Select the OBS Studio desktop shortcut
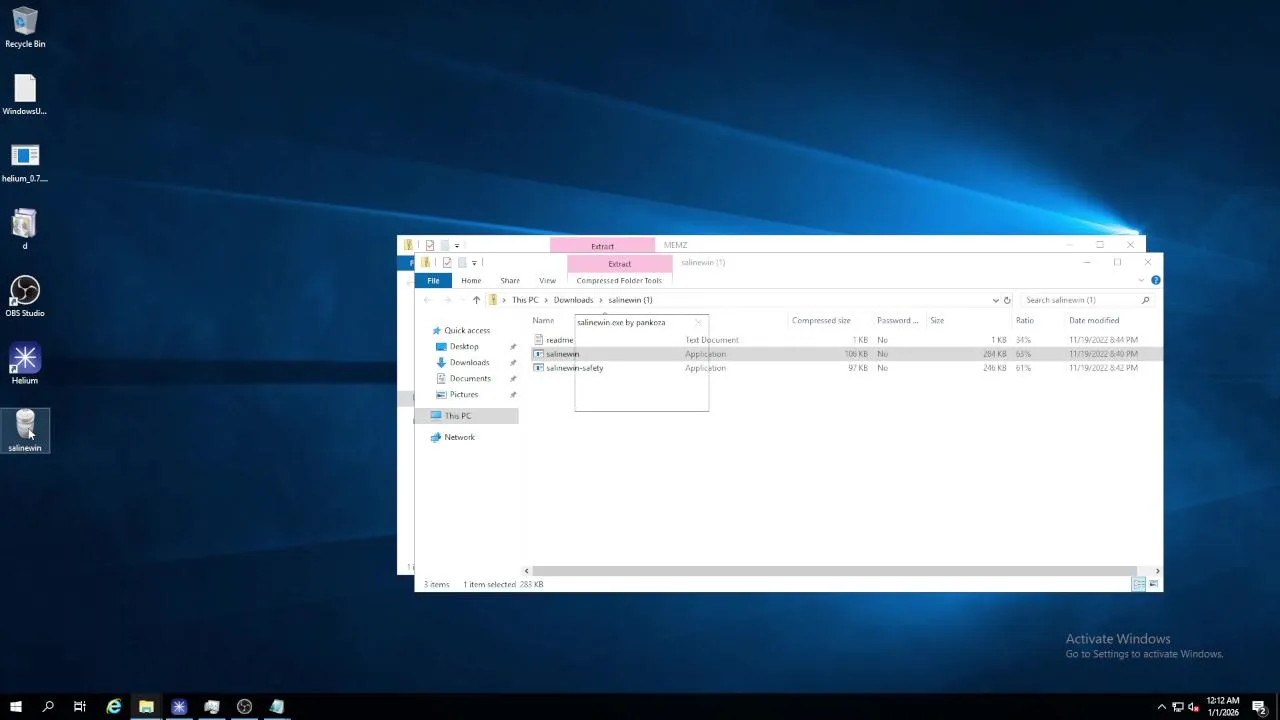 click(25, 296)
